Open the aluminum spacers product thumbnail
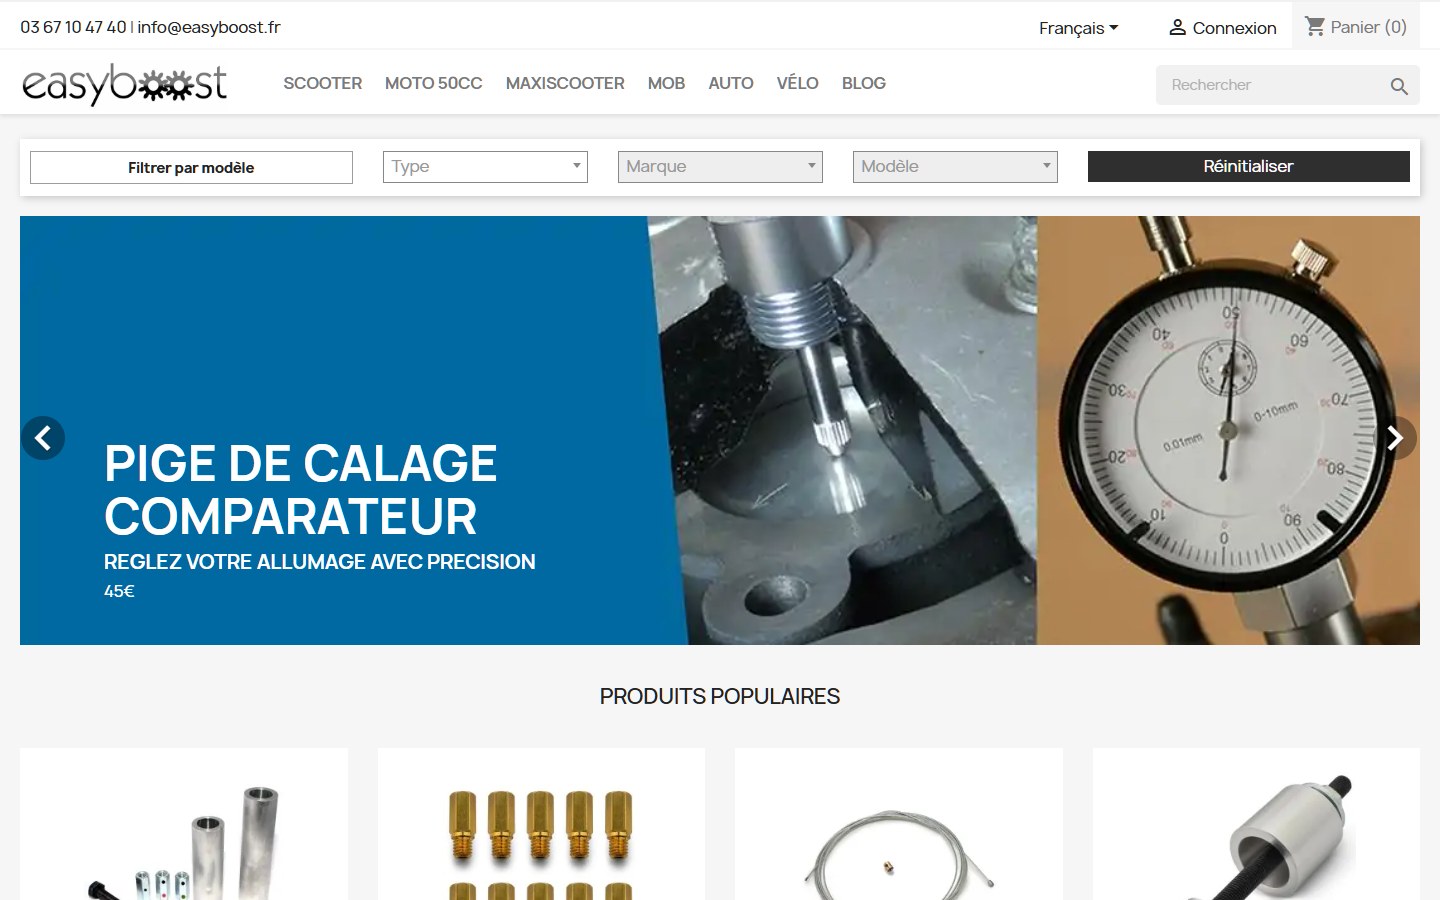 pos(184,825)
